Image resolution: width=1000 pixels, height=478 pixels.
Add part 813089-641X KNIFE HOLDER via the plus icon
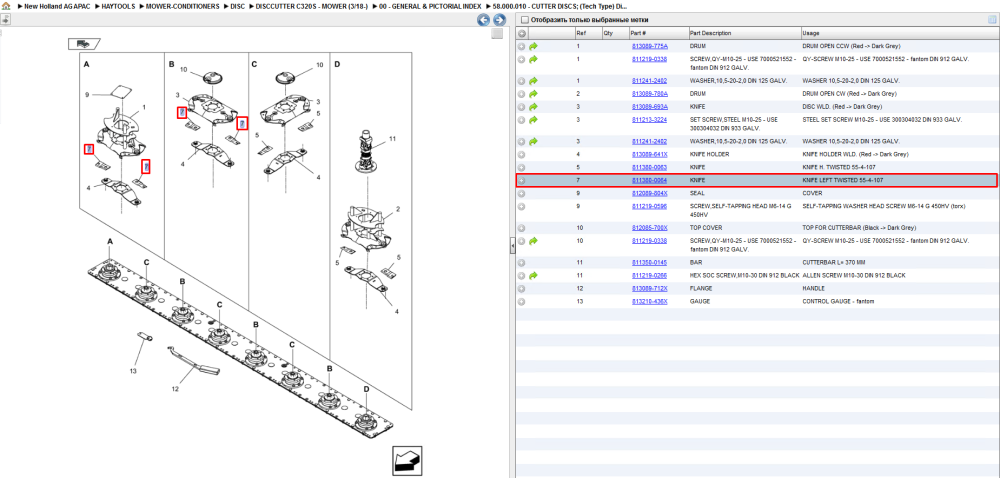pos(522,154)
